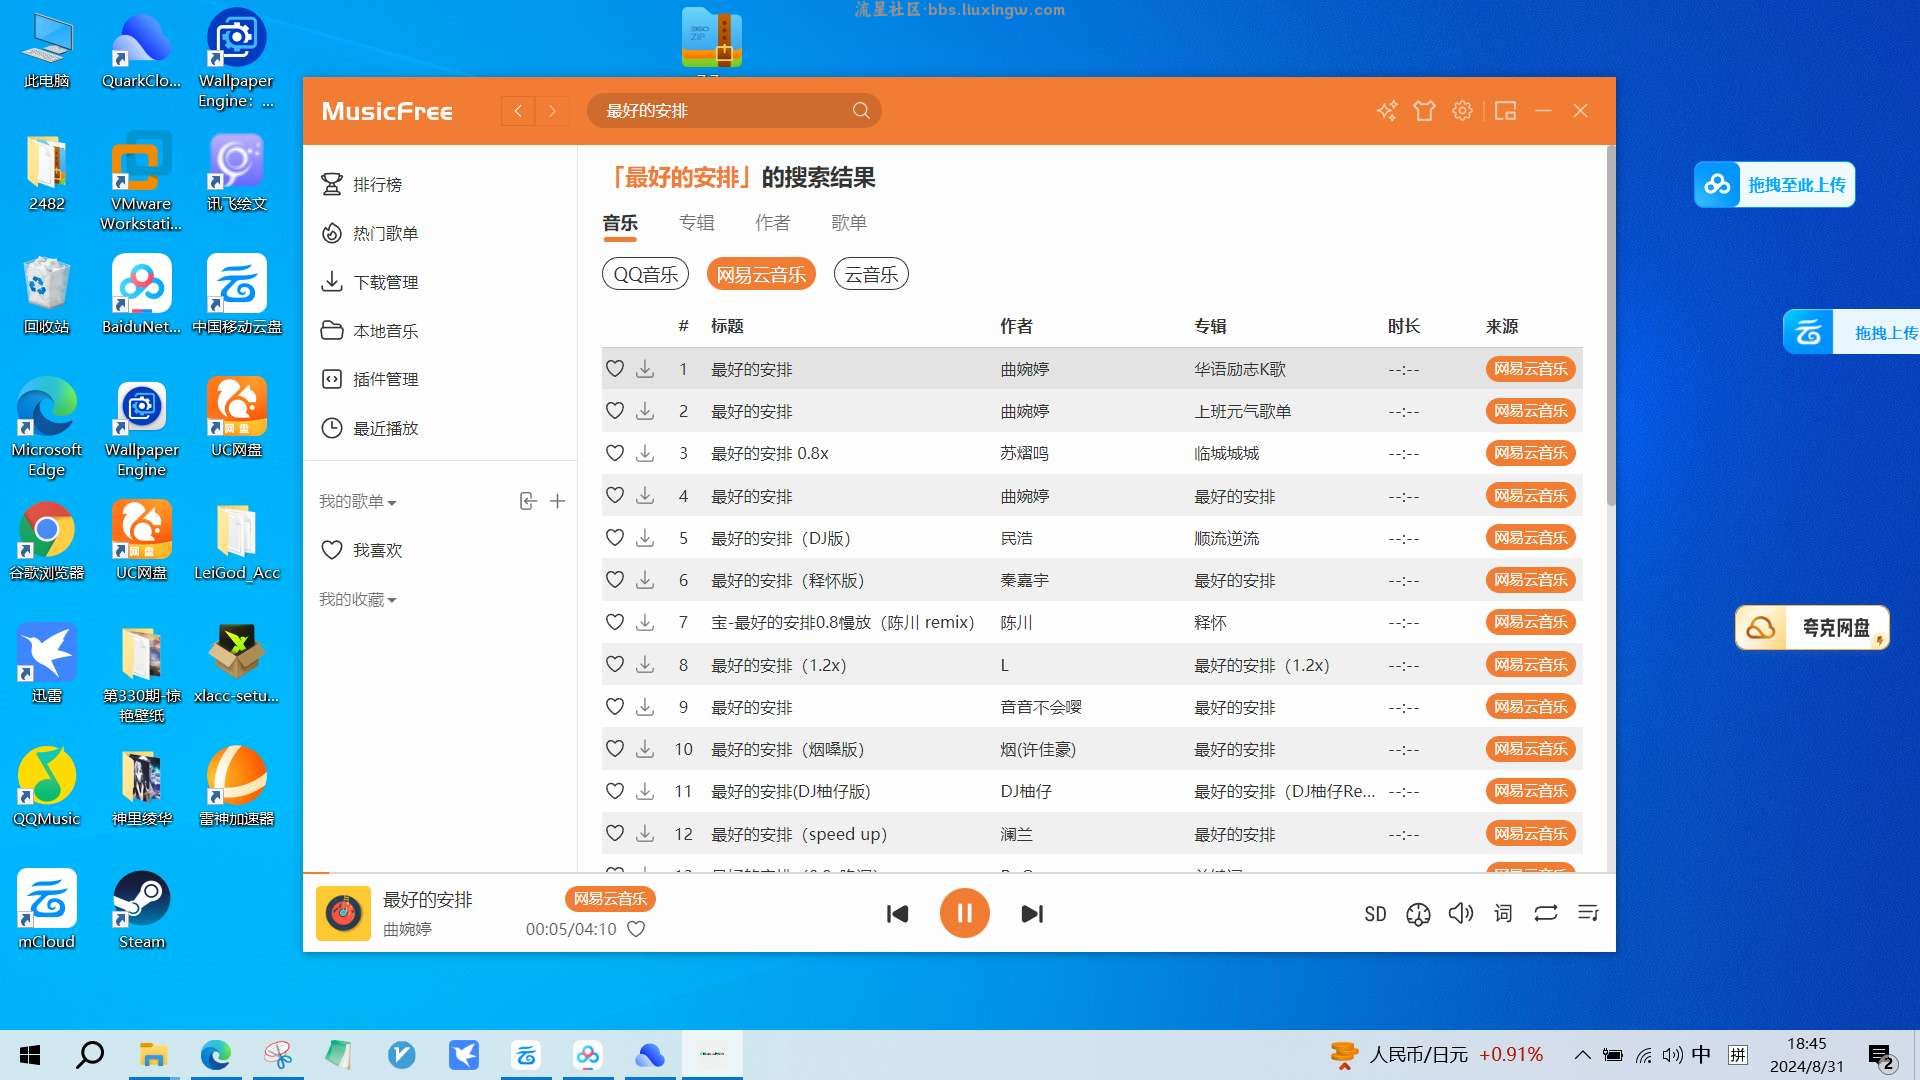Collapse the 我的歌单 section
This screenshot has width=1920, height=1080.
pyautogui.click(x=357, y=501)
